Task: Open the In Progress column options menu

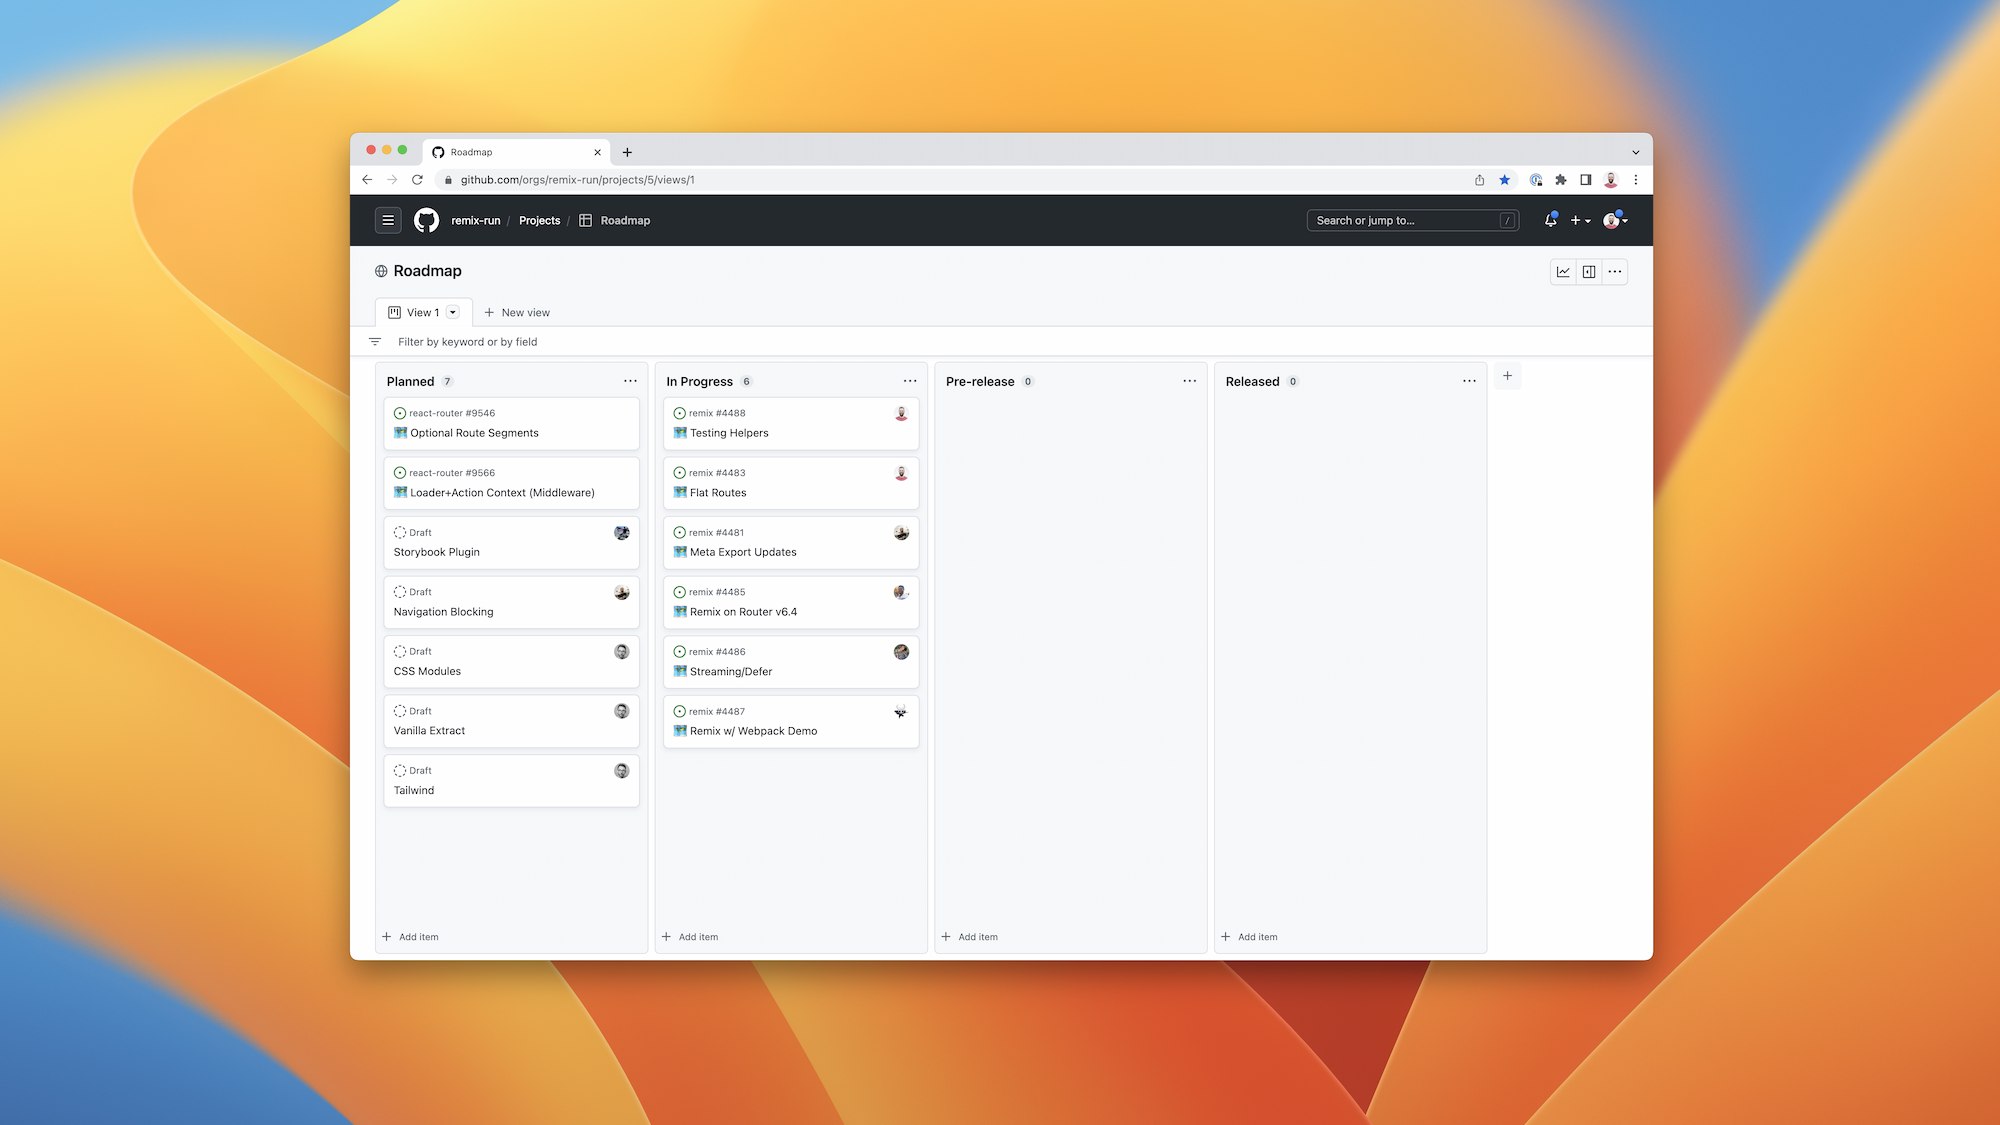Action: [910, 381]
